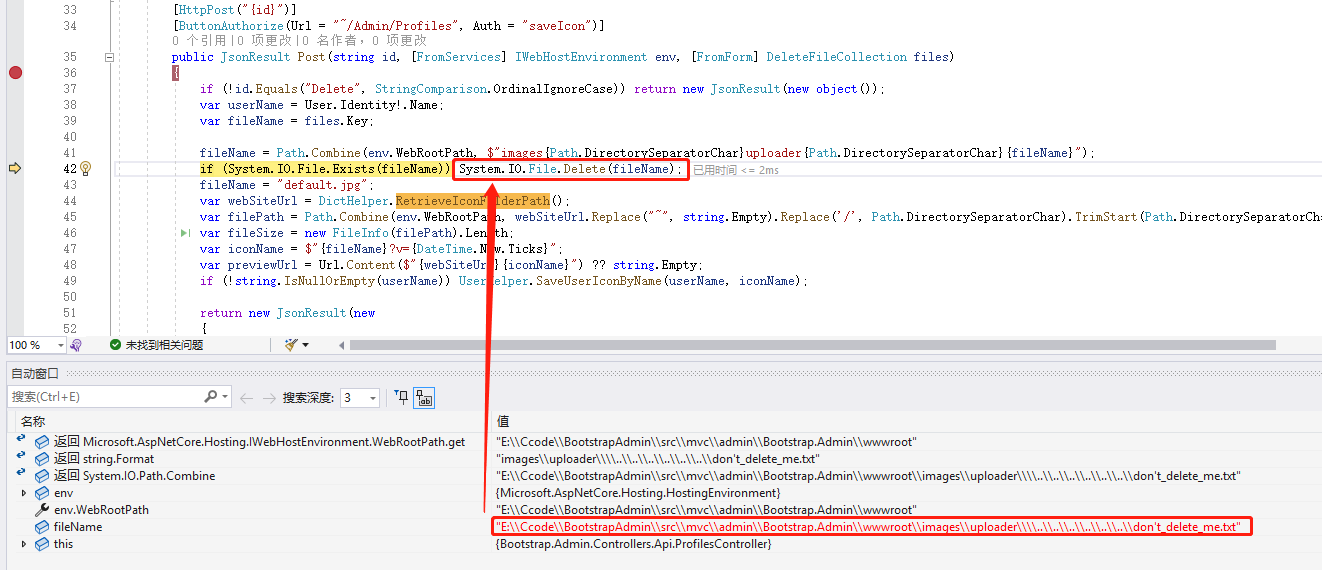Click the 名称 column header
Viewport: 1322px width, 570px height.
coord(33,422)
